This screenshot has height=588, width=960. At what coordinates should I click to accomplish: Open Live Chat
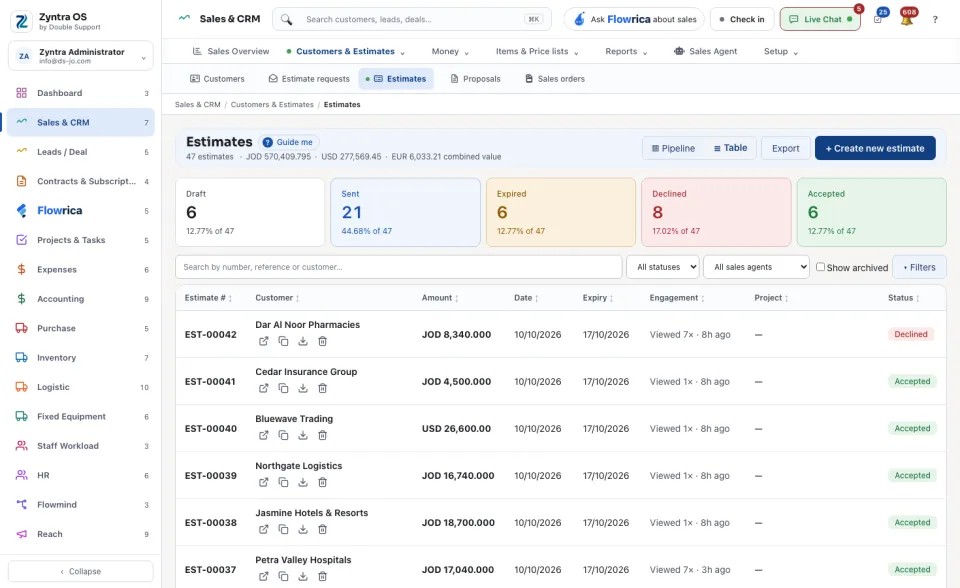(820, 19)
